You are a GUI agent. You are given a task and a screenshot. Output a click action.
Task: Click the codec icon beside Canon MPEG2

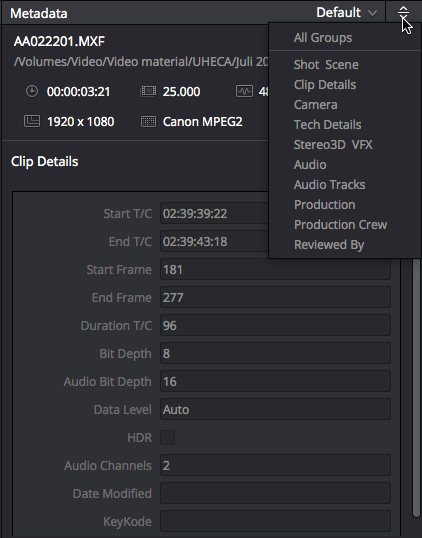click(x=148, y=121)
